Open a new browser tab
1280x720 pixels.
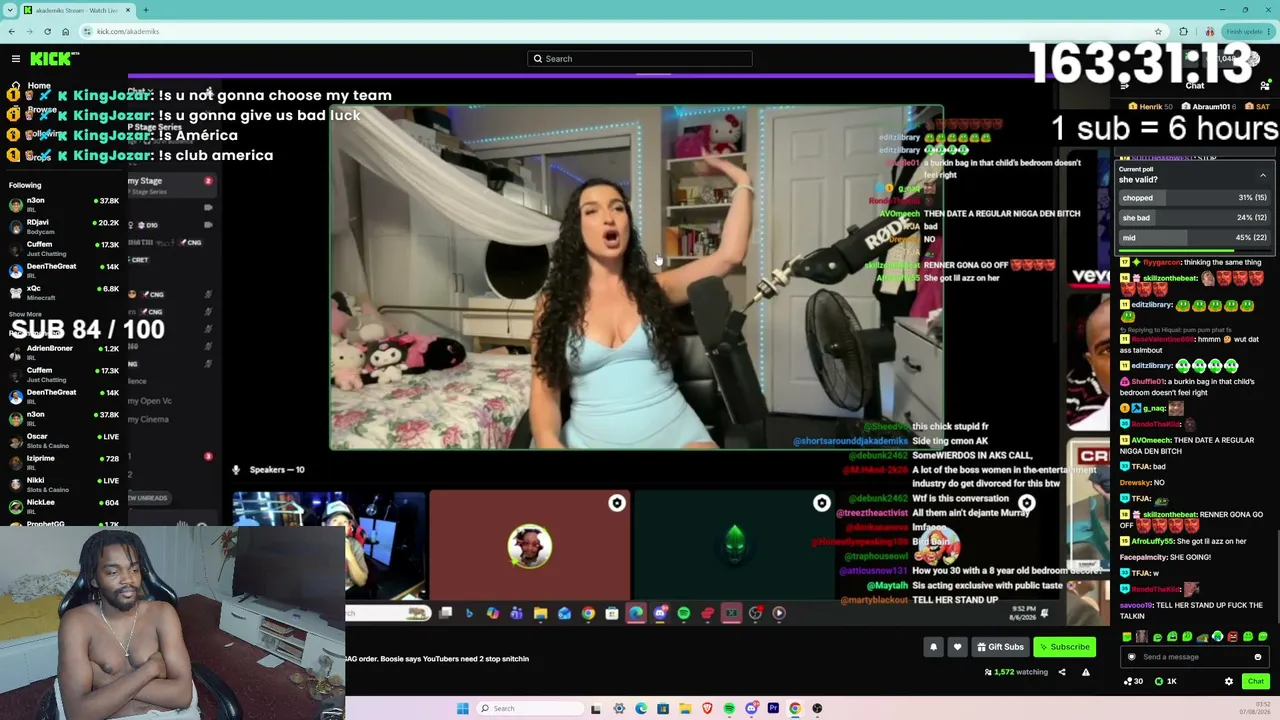145,10
